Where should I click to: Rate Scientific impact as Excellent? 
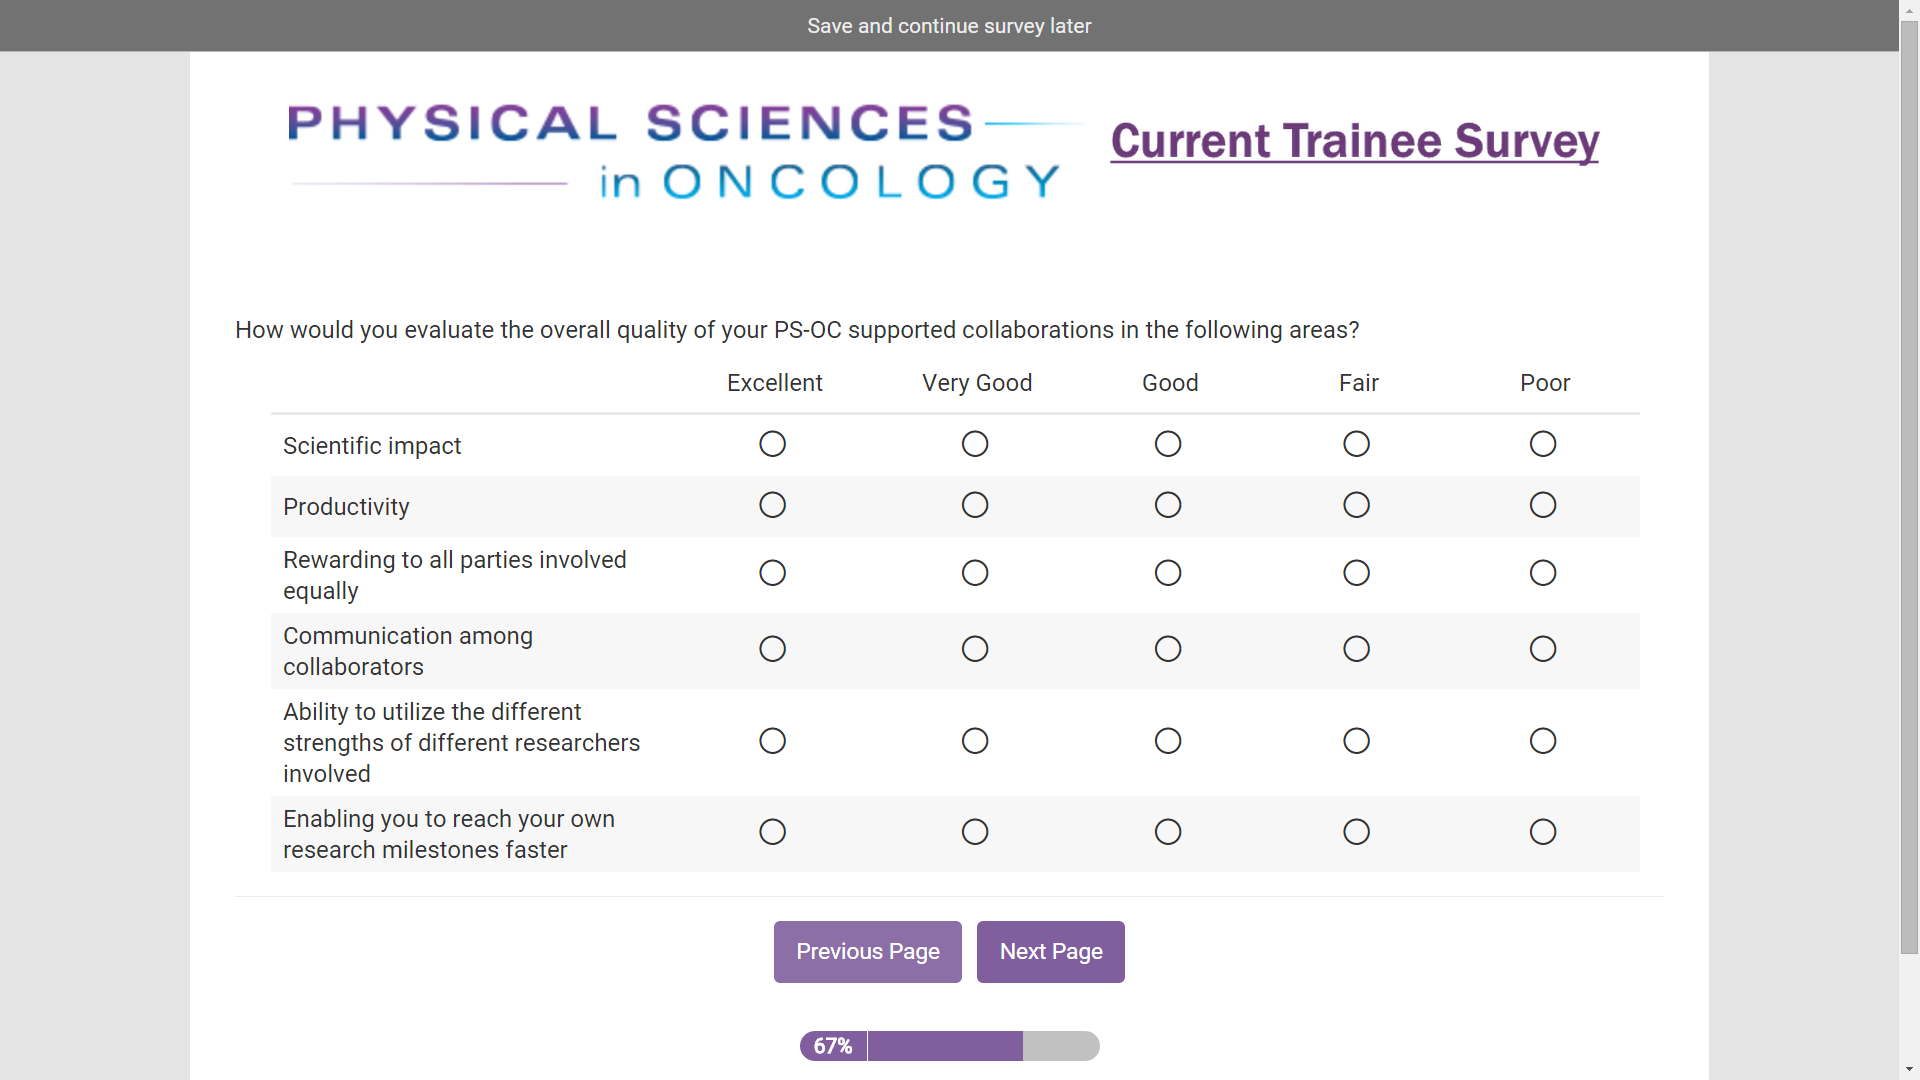coord(772,444)
